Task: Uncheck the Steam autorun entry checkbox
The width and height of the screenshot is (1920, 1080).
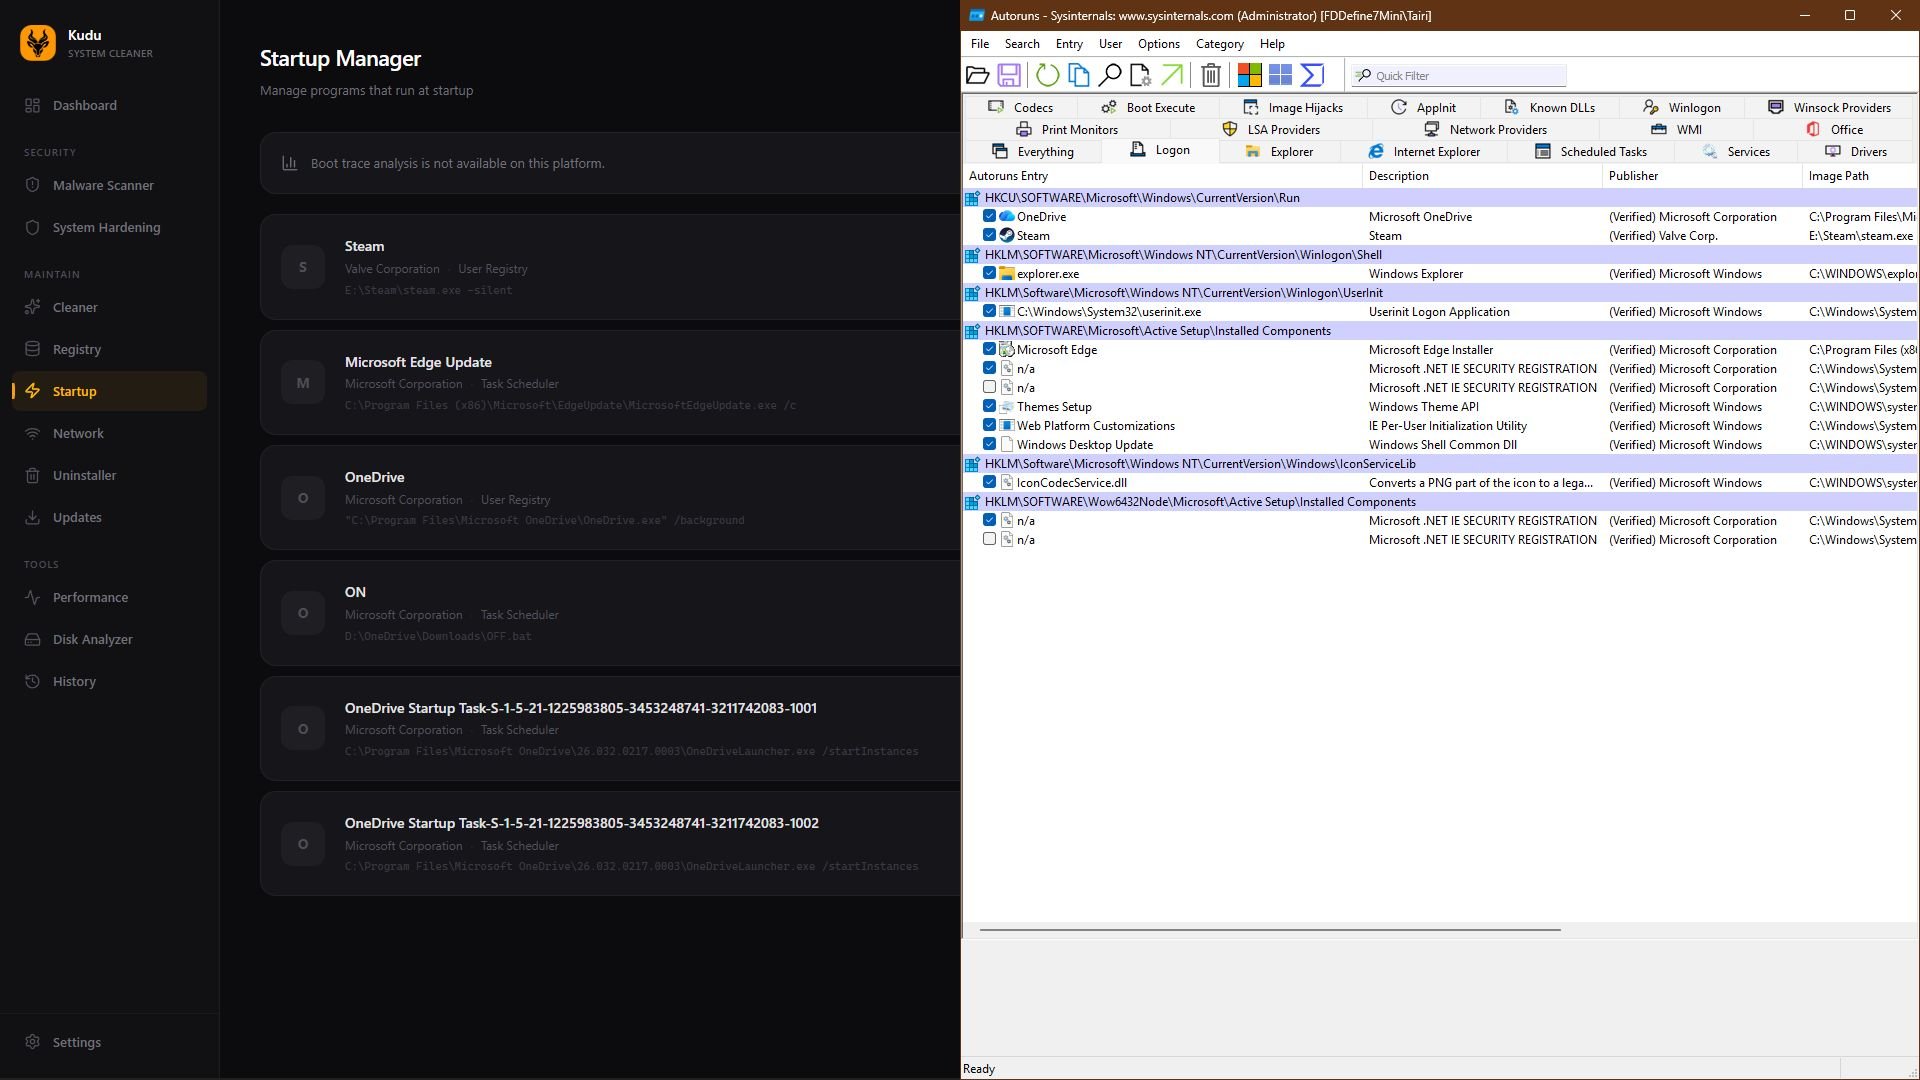Action: (x=989, y=235)
